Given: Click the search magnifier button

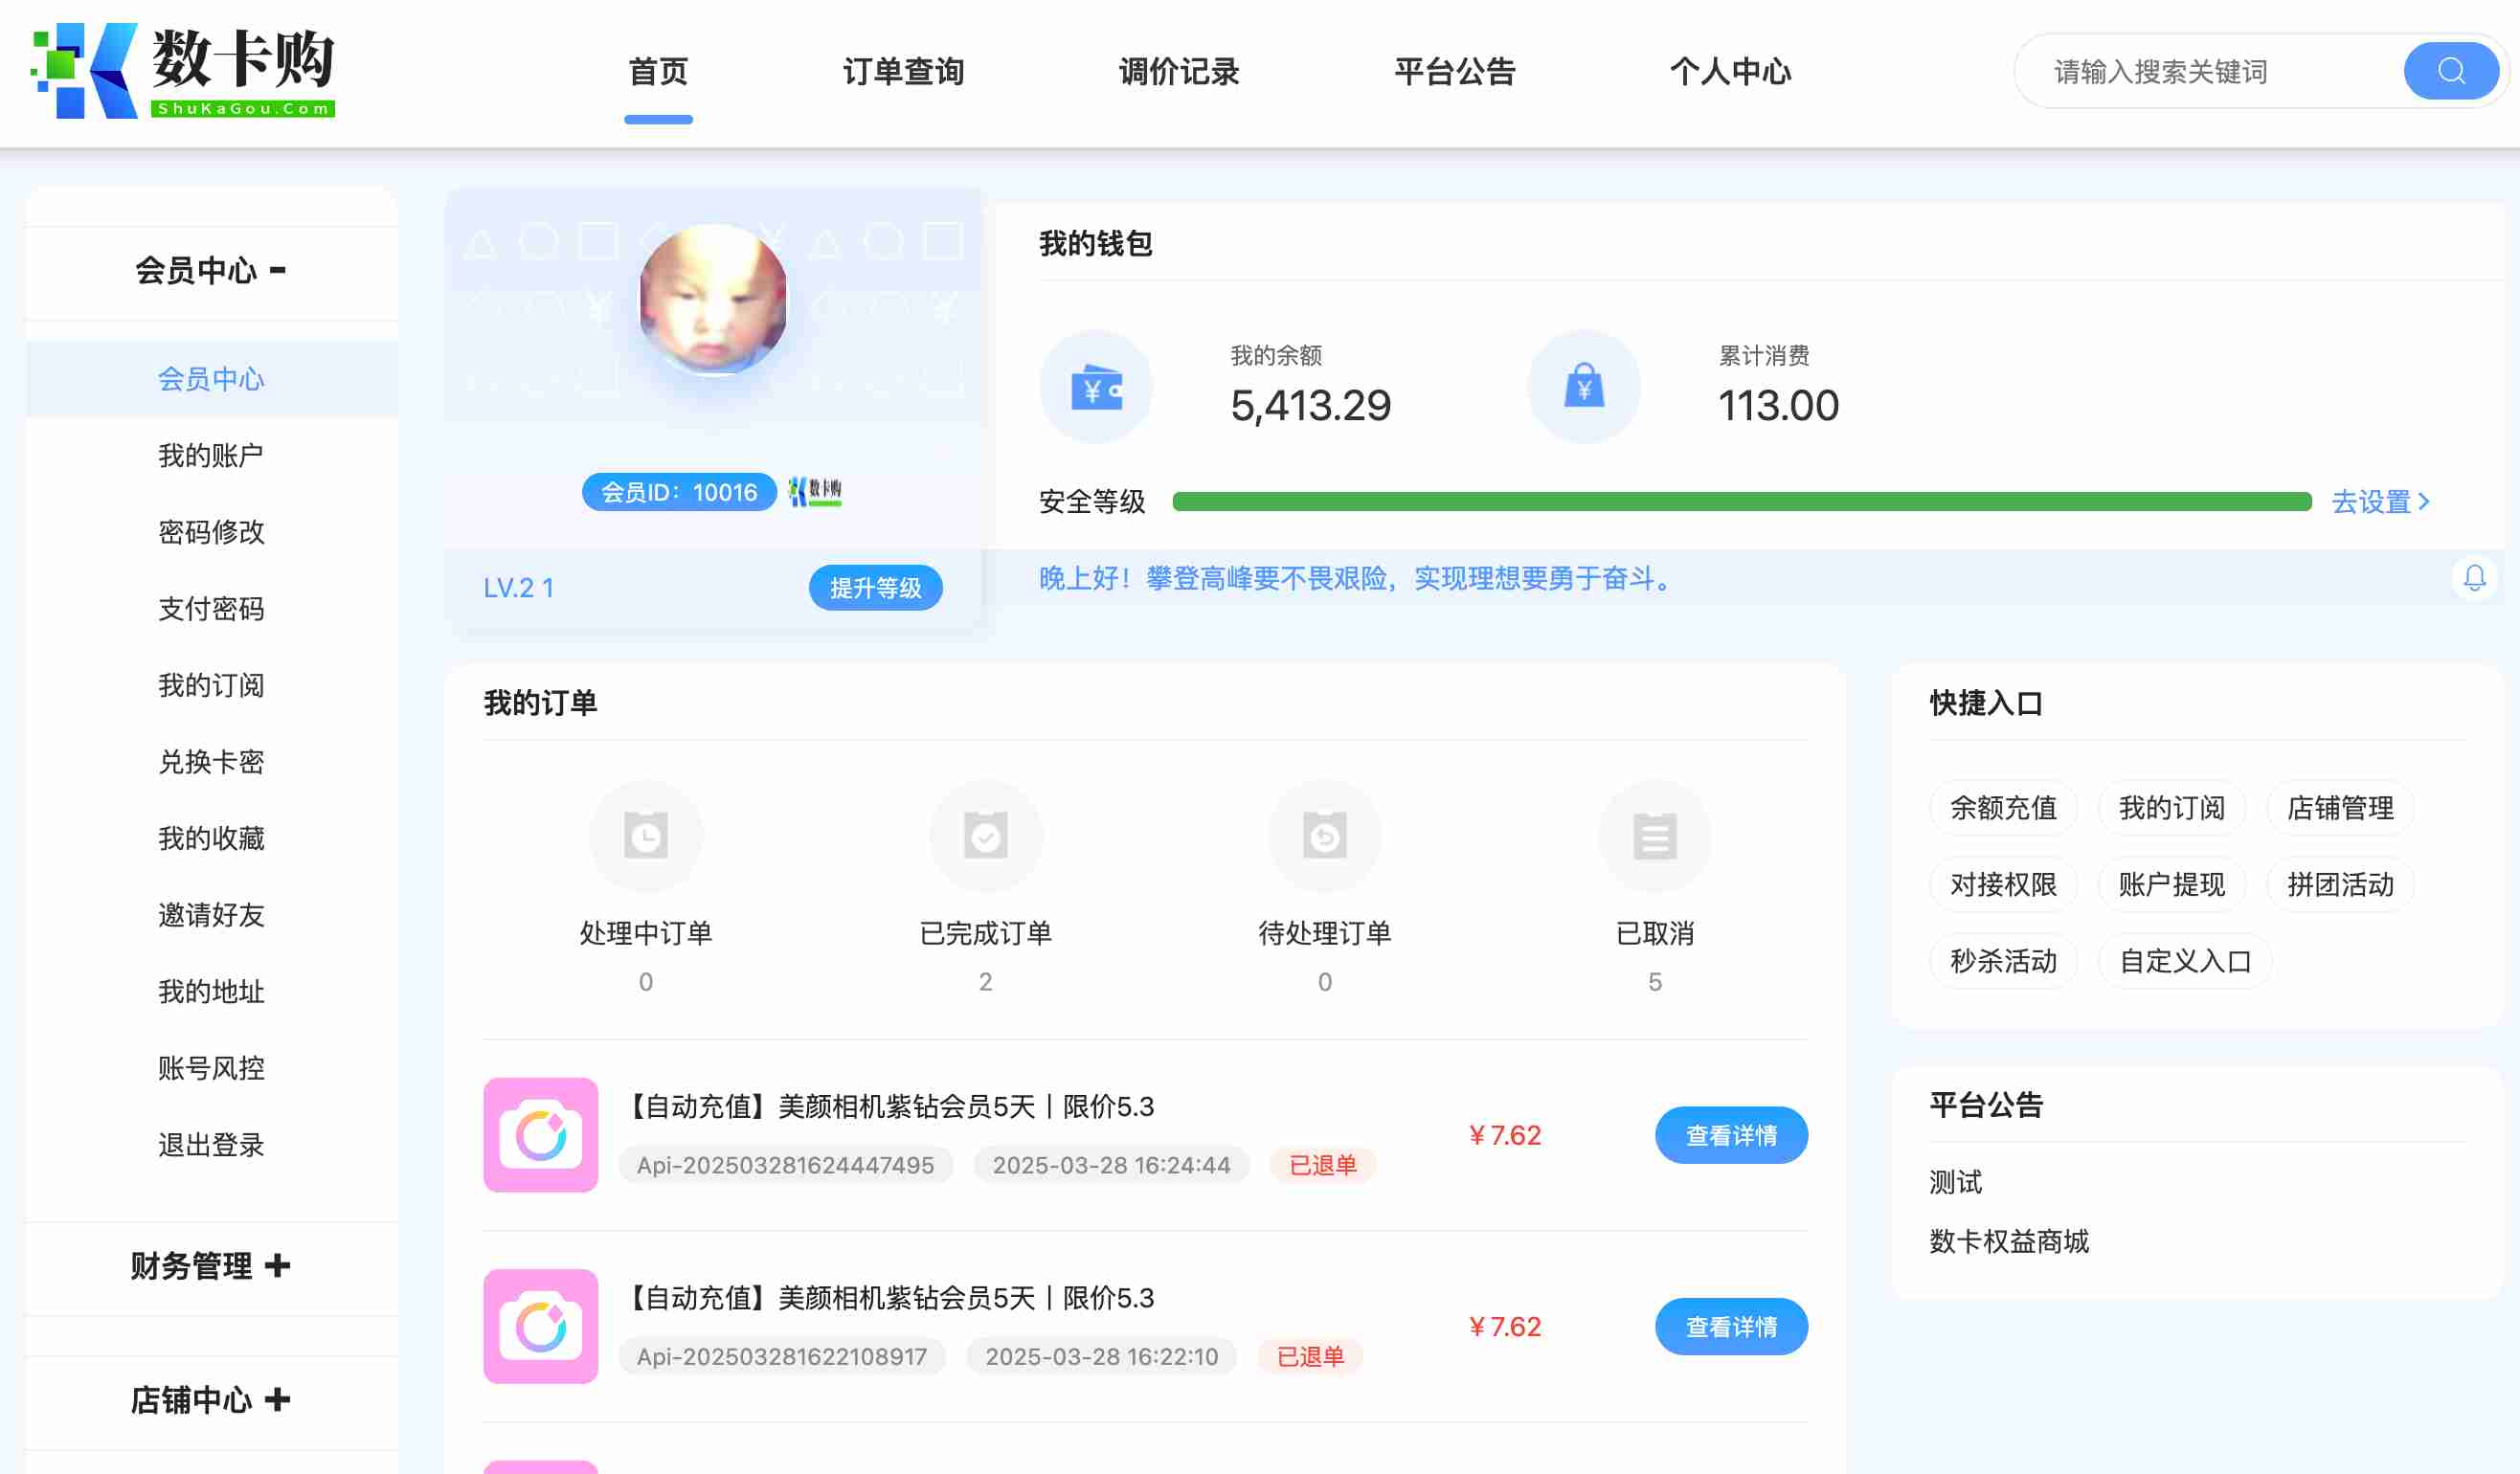Looking at the screenshot, I should pyautogui.click(x=2450, y=71).
